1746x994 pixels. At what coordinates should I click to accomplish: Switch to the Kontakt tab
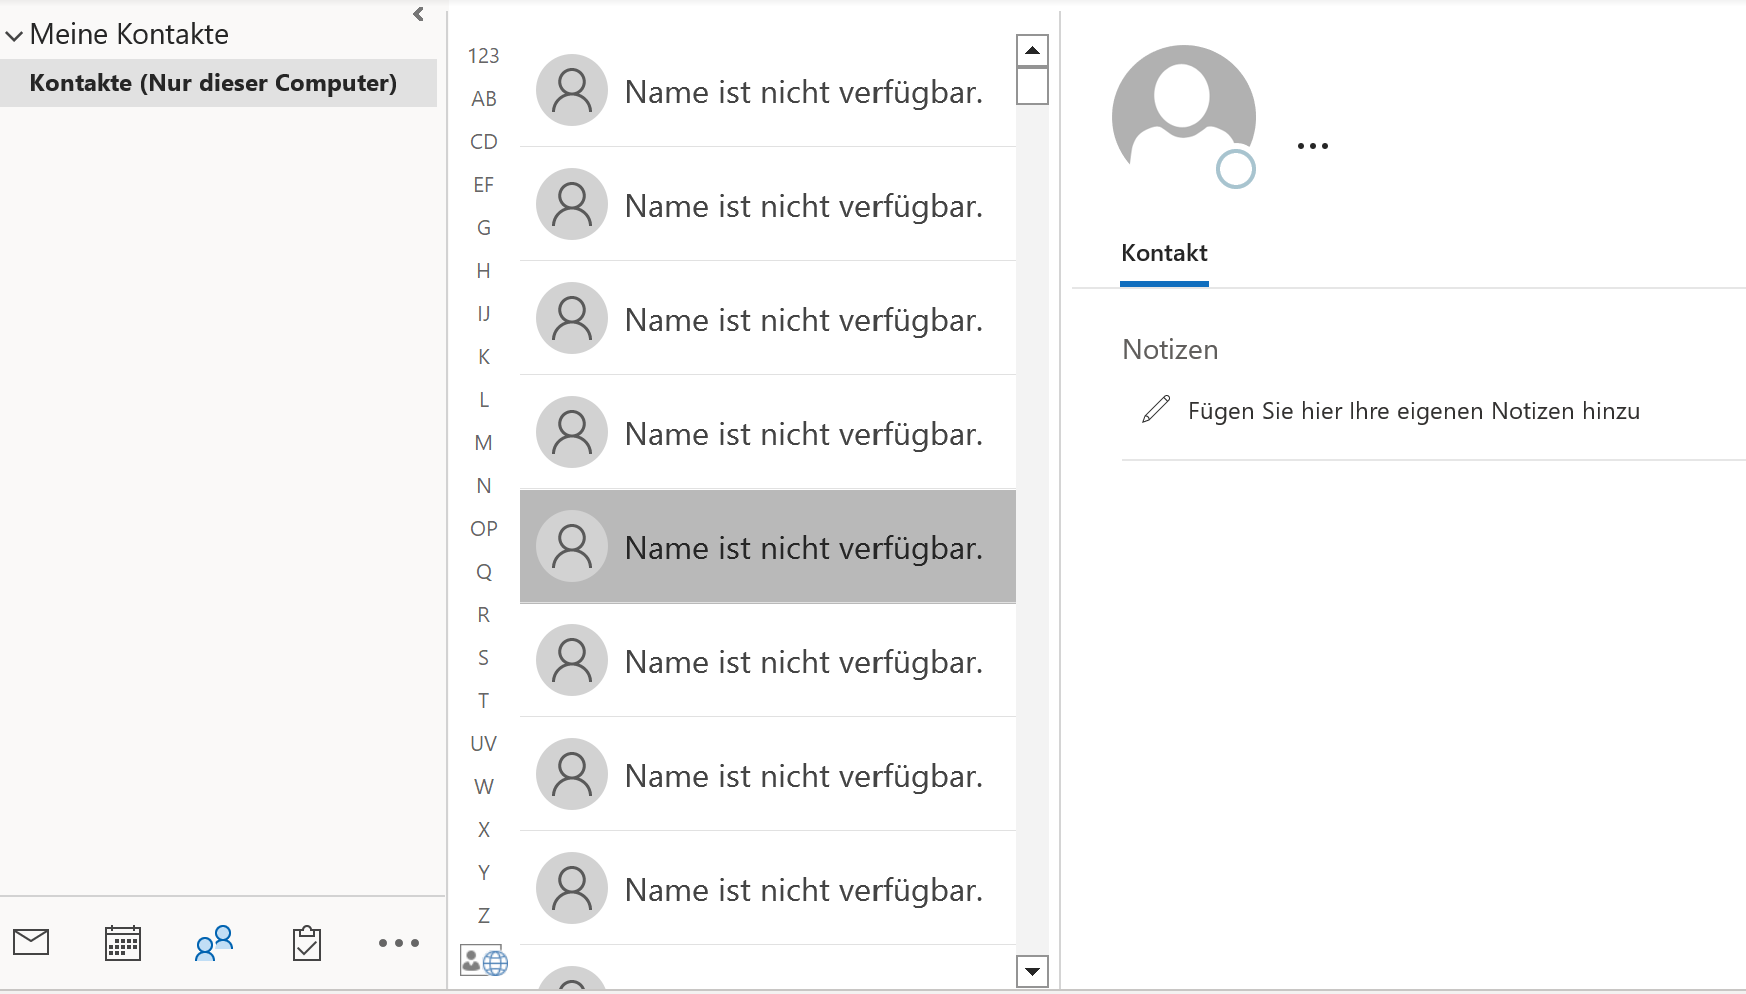pyautogui.click(x=1164, y=253)
